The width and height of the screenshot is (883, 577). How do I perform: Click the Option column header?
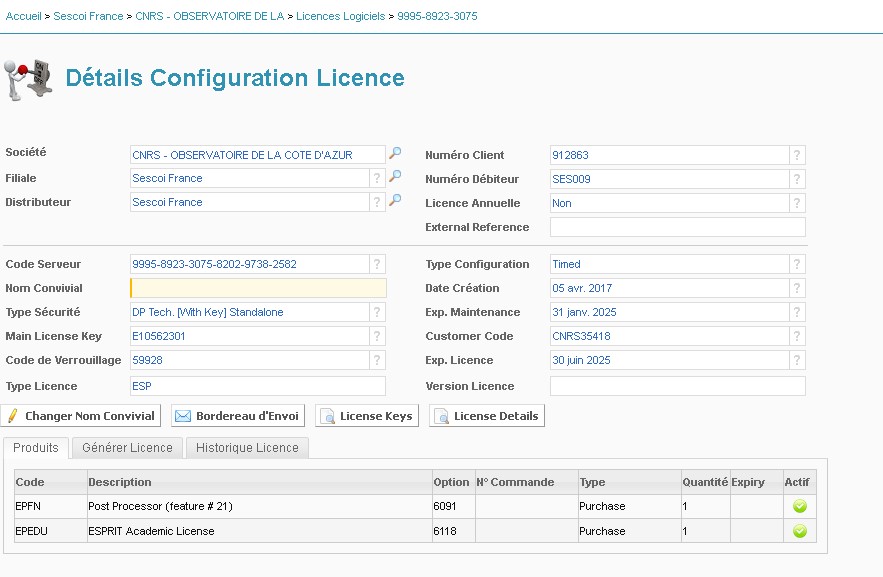pyautogui.click(x=454, y=482)
